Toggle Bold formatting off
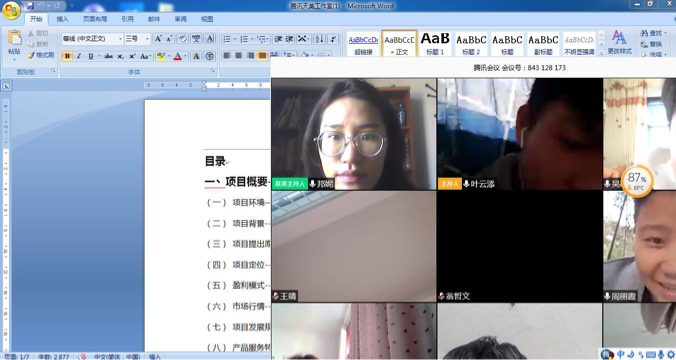Image resolution: width=676 pixels, height=360 pixels. point(67,56)
